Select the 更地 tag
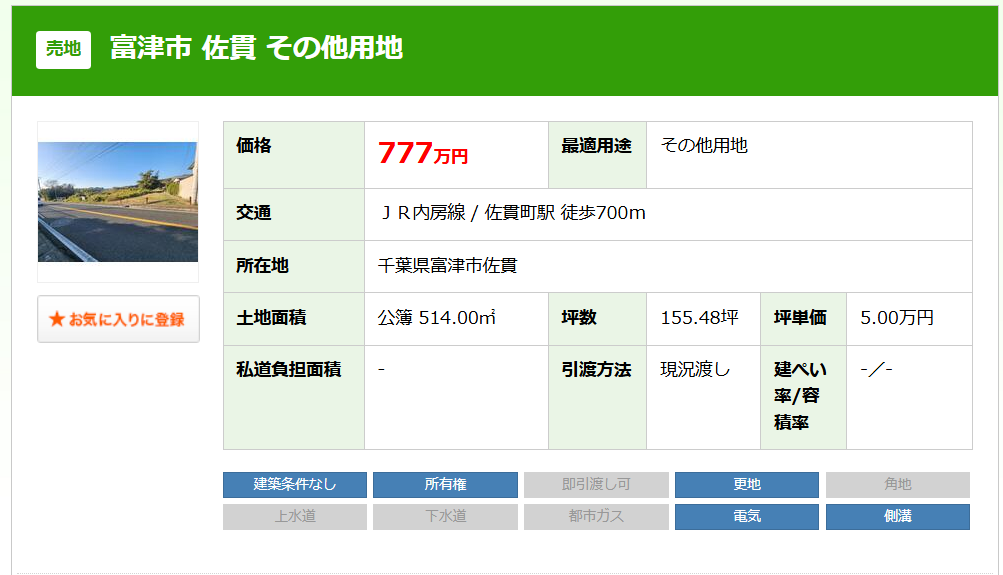Screen dimensions: 1003x575 tap(747, 485)
